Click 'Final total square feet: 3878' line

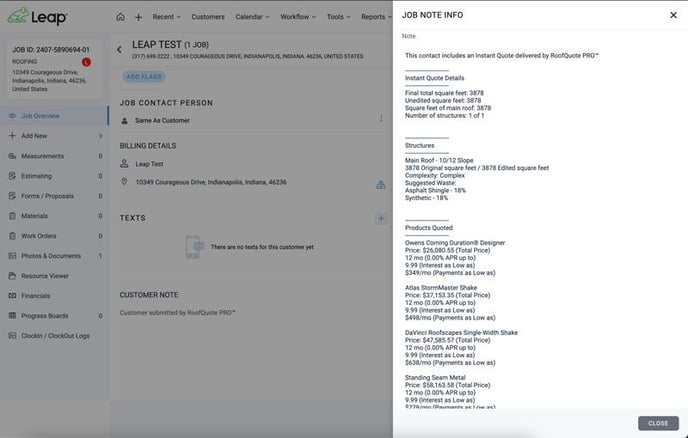444,93
